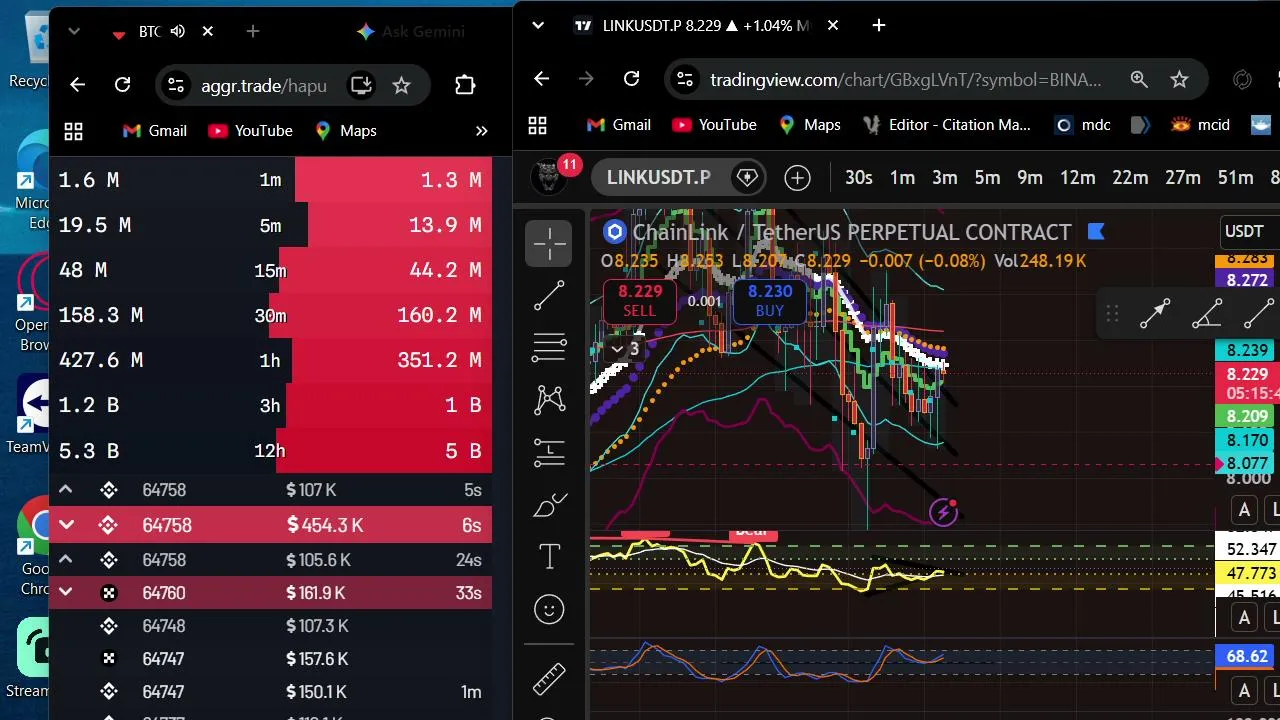
Task: Select the 30s chart timeframe
Action: tap(859, 178)
